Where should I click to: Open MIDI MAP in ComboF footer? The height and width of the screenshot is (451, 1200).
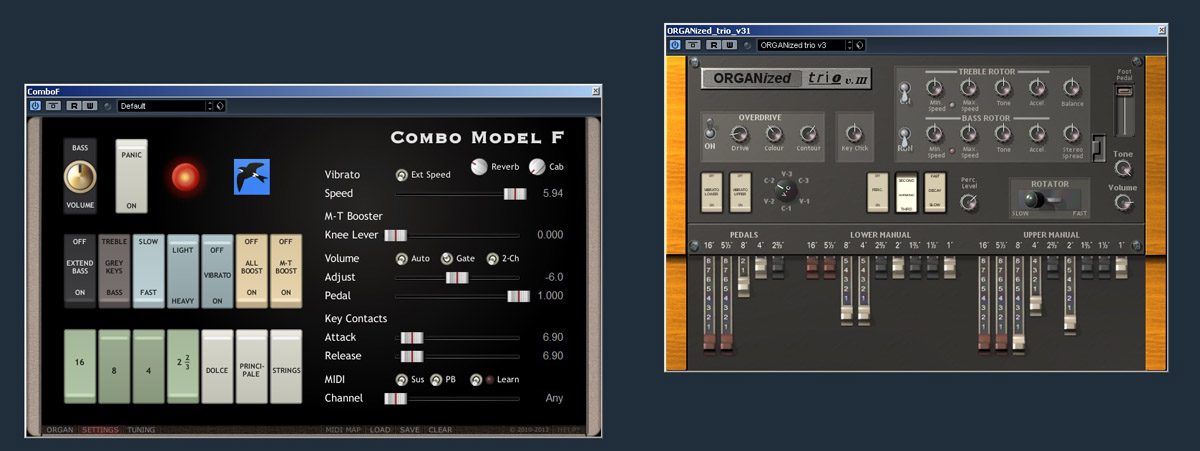[344, 430]
